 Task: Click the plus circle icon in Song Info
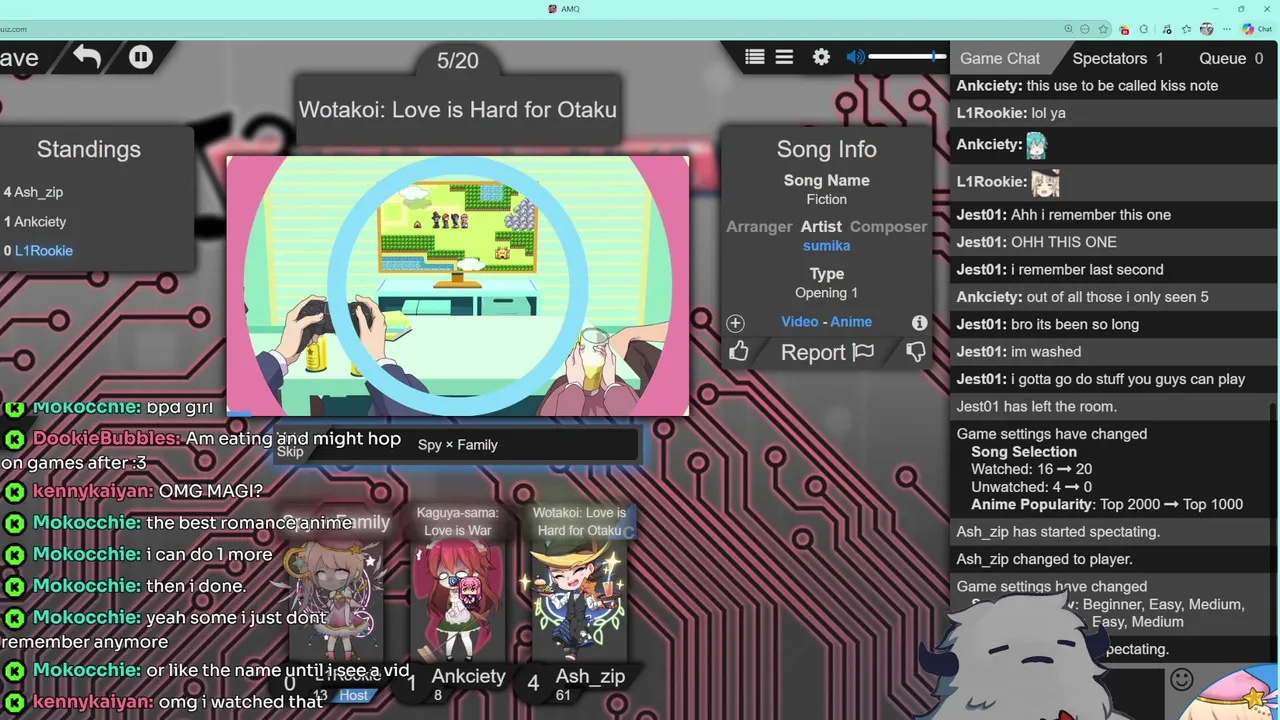pyautogui.click(x=735, y=323)
